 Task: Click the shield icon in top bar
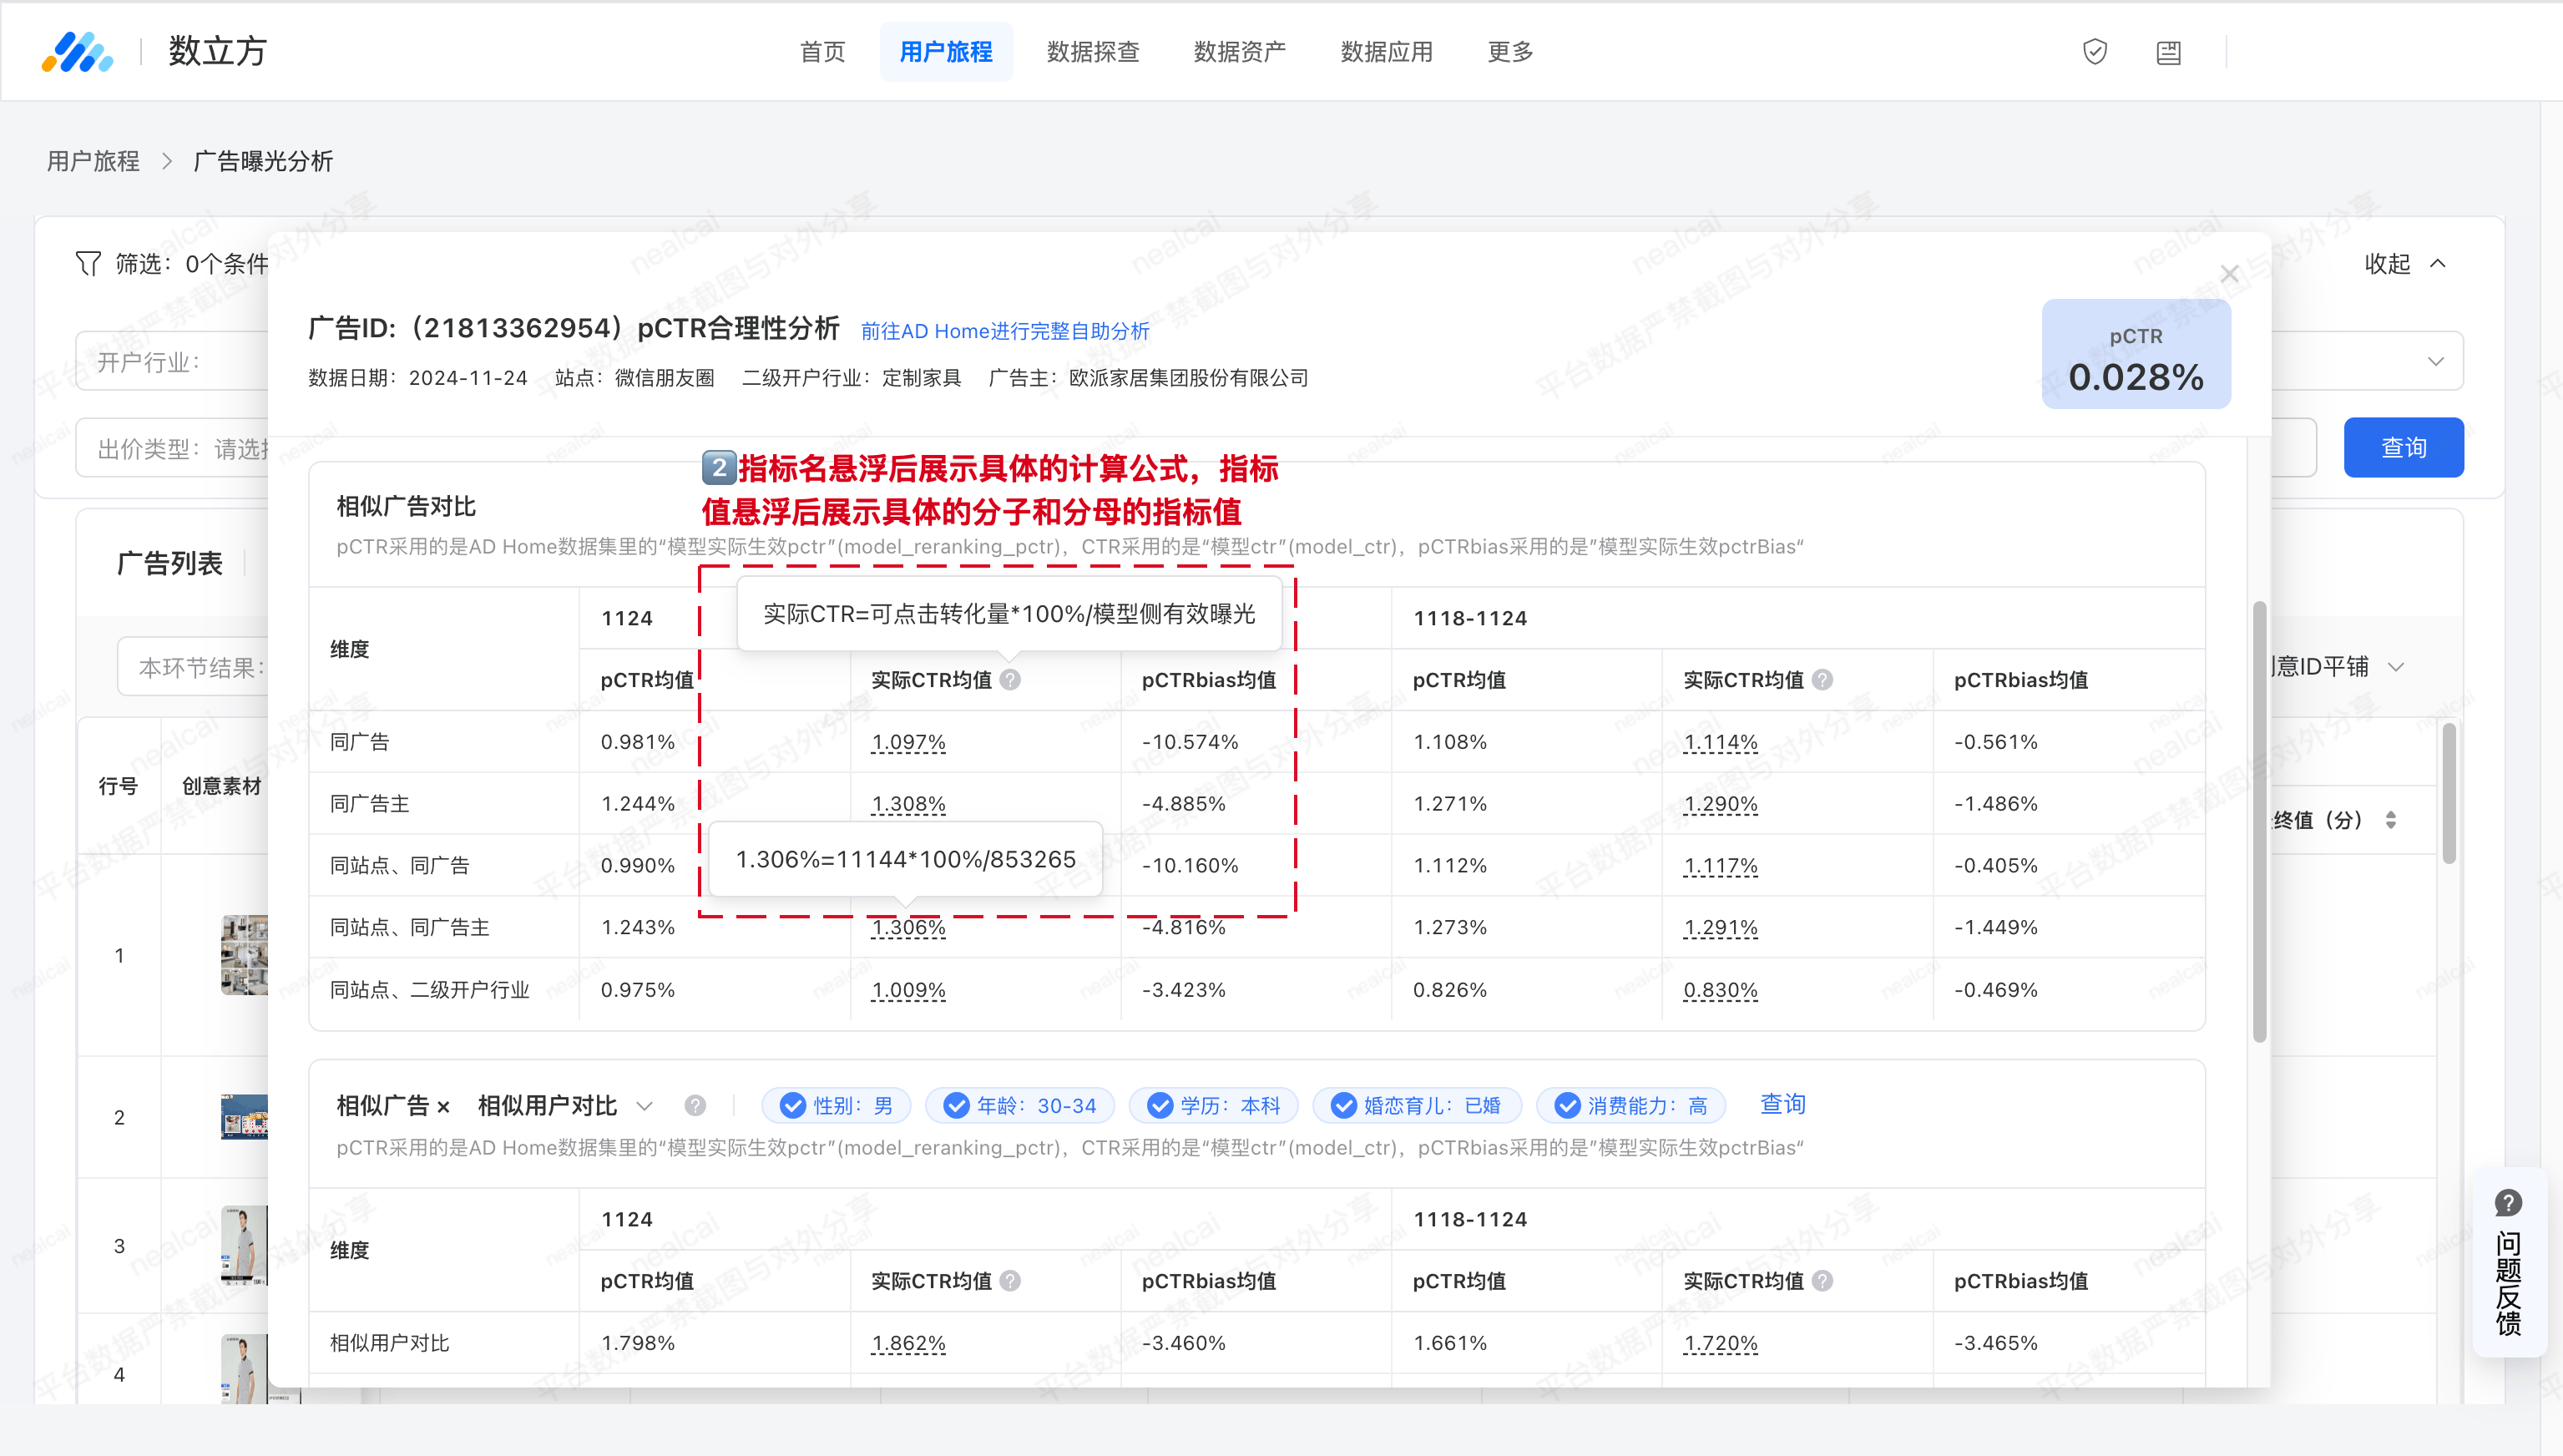point(2094,52)
